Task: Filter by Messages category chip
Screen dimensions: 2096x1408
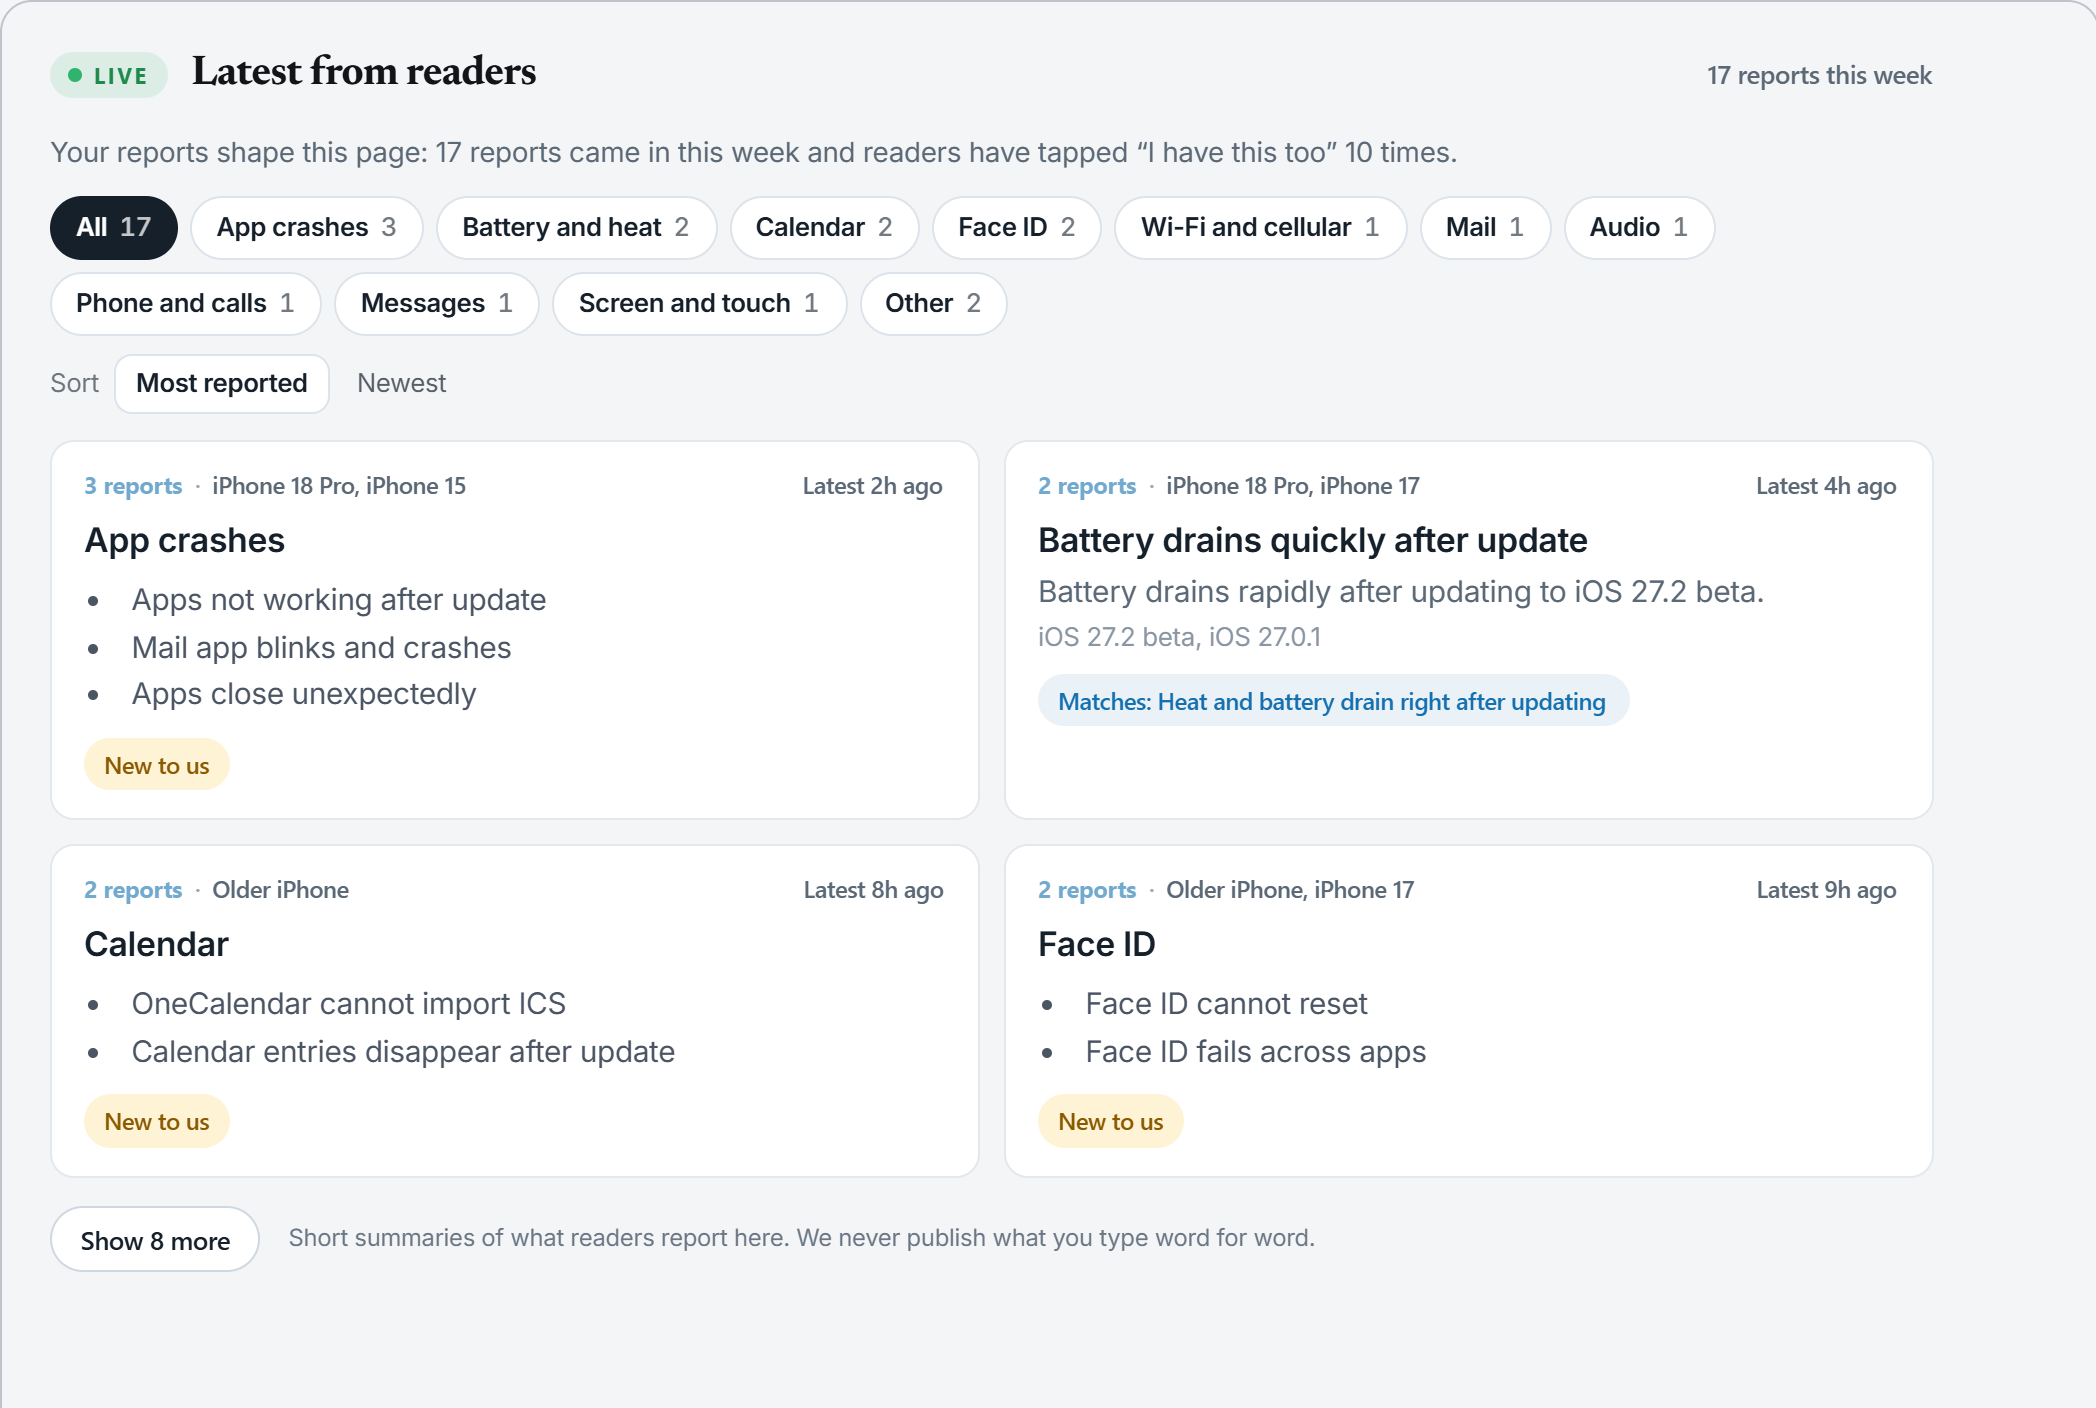Action: pos(437,303)
